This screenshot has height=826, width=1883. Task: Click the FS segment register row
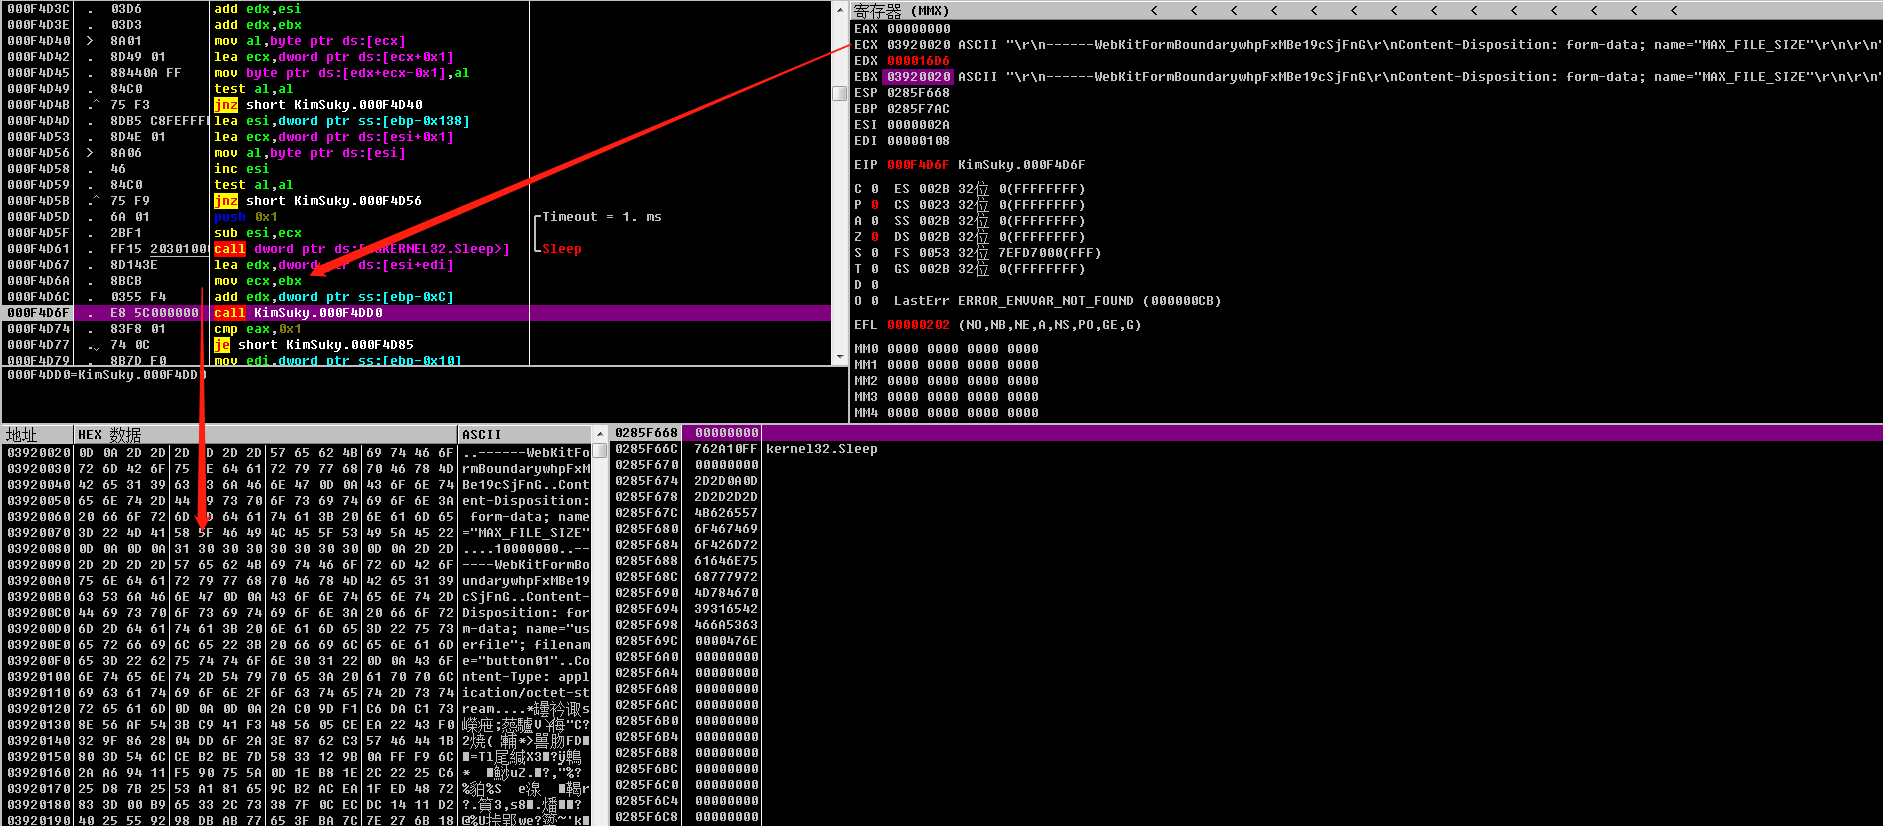pyautogui.click(x=997, y=253)
